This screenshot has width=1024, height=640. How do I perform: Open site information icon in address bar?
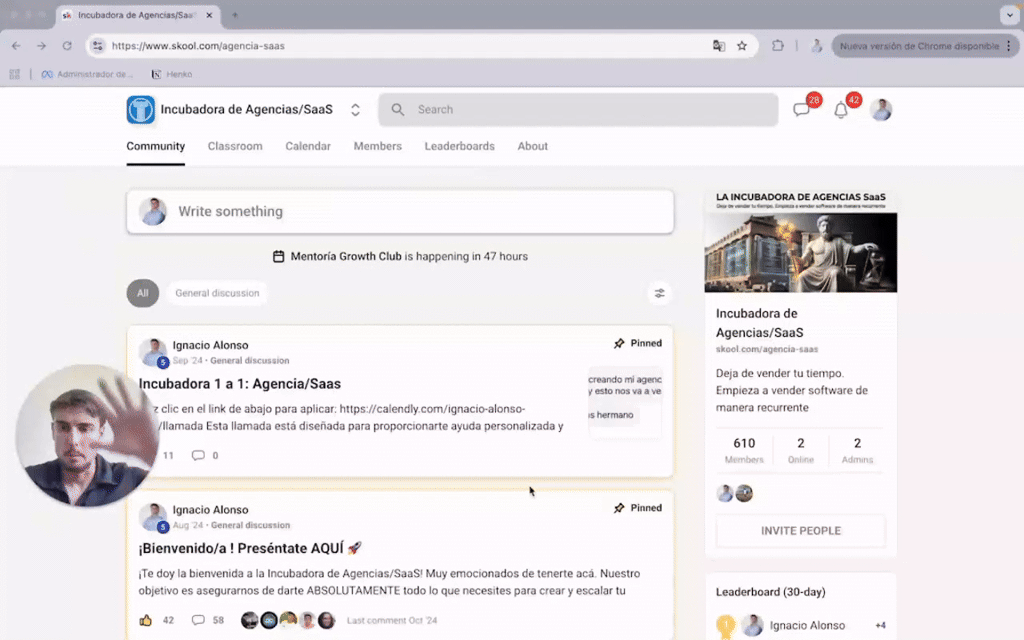coord(97,46)
